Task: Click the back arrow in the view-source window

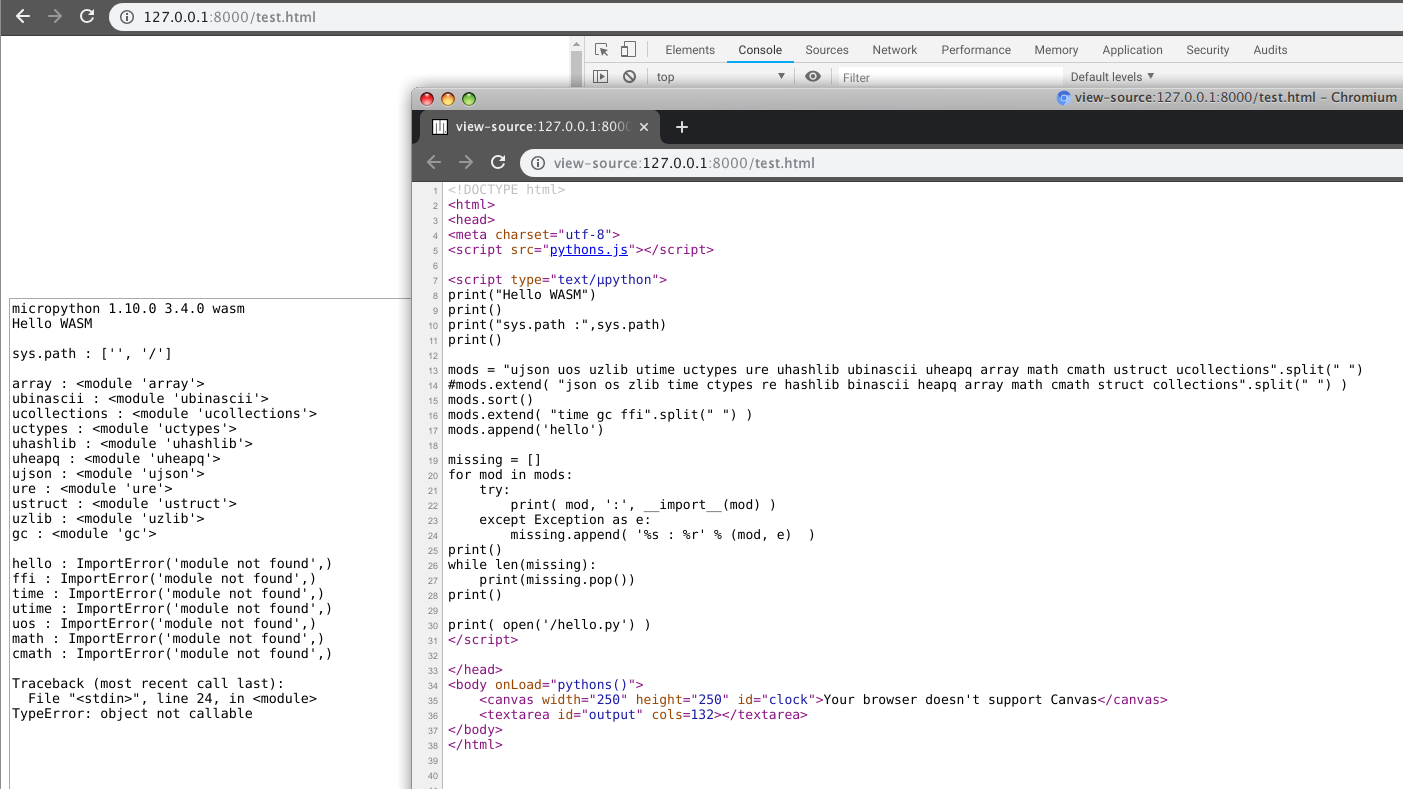Action: (433, 162)
